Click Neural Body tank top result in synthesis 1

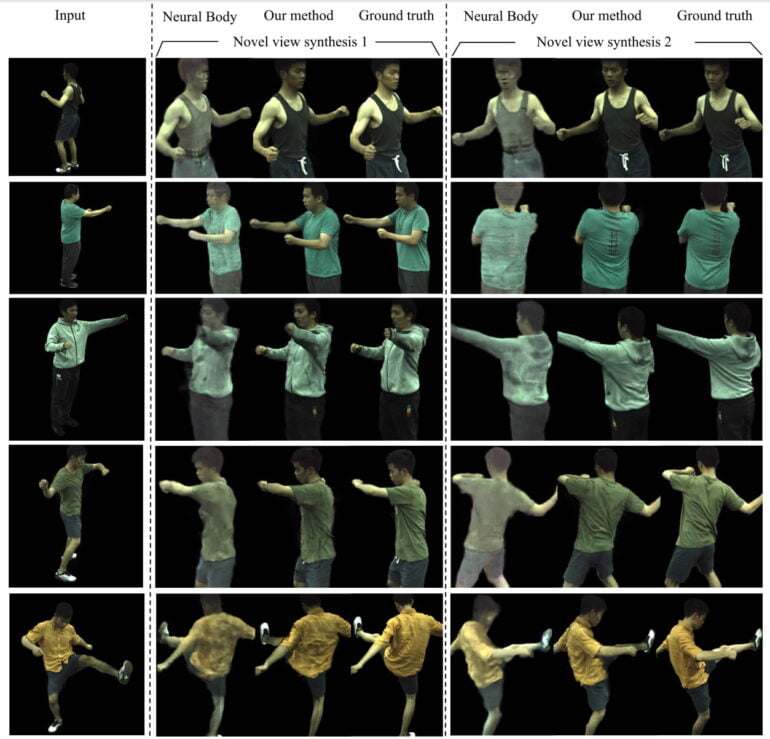click(197, 118)
